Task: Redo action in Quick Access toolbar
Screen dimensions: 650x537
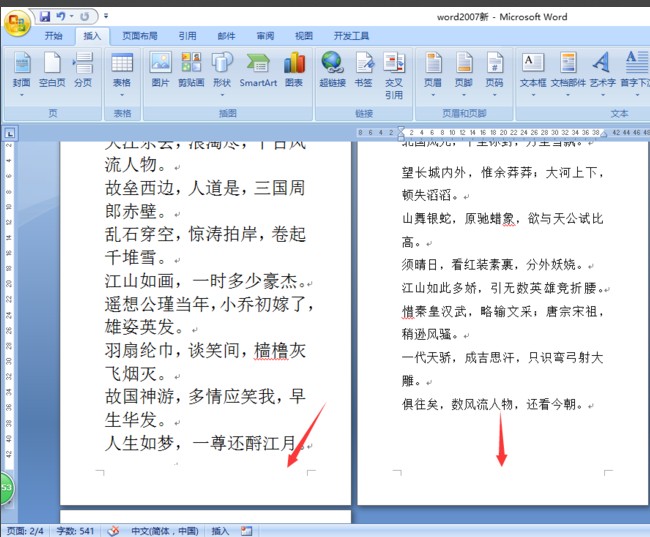Action: tap(84, 17)
